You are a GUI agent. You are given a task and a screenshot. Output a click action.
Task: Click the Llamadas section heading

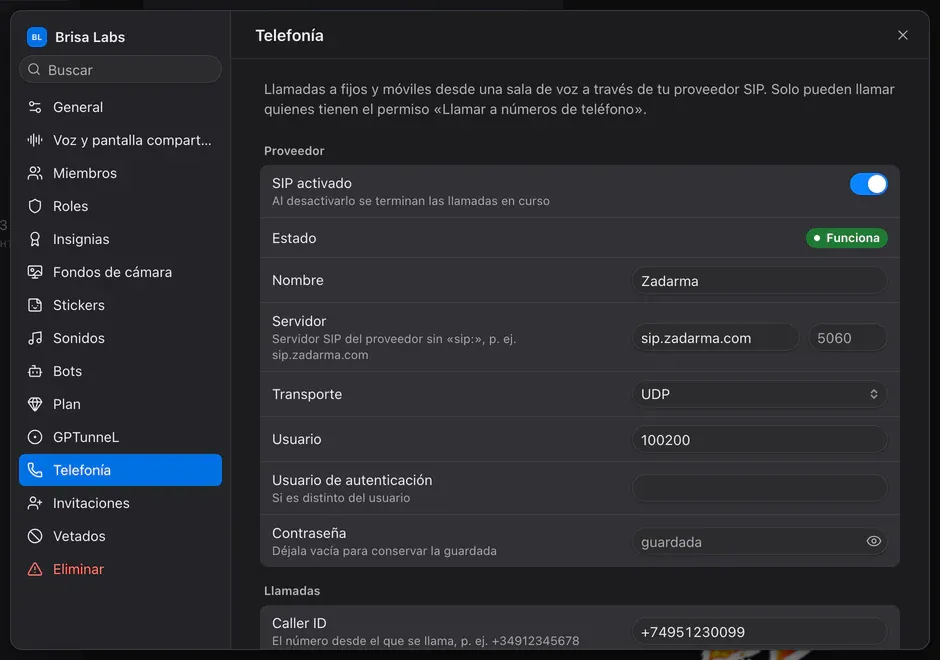coord(292,591)
